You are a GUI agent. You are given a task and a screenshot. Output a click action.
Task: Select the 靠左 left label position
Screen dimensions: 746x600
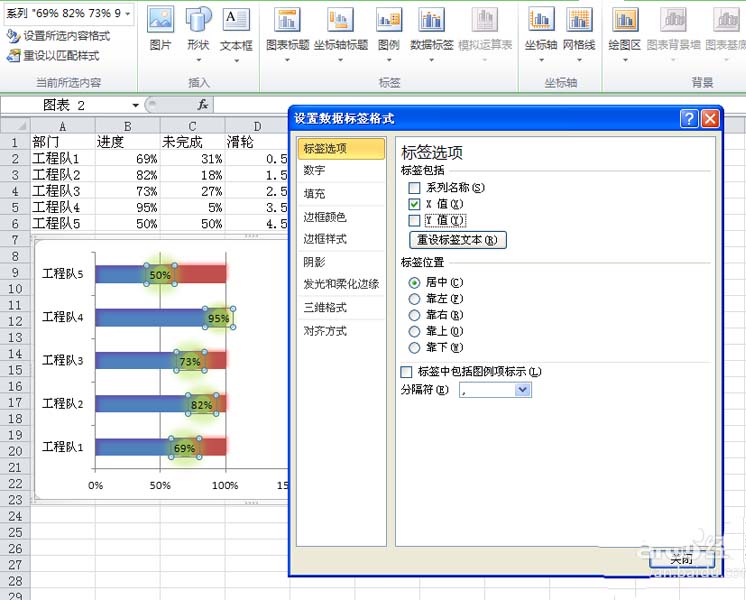pyautogui.click(x=414, y=299)
